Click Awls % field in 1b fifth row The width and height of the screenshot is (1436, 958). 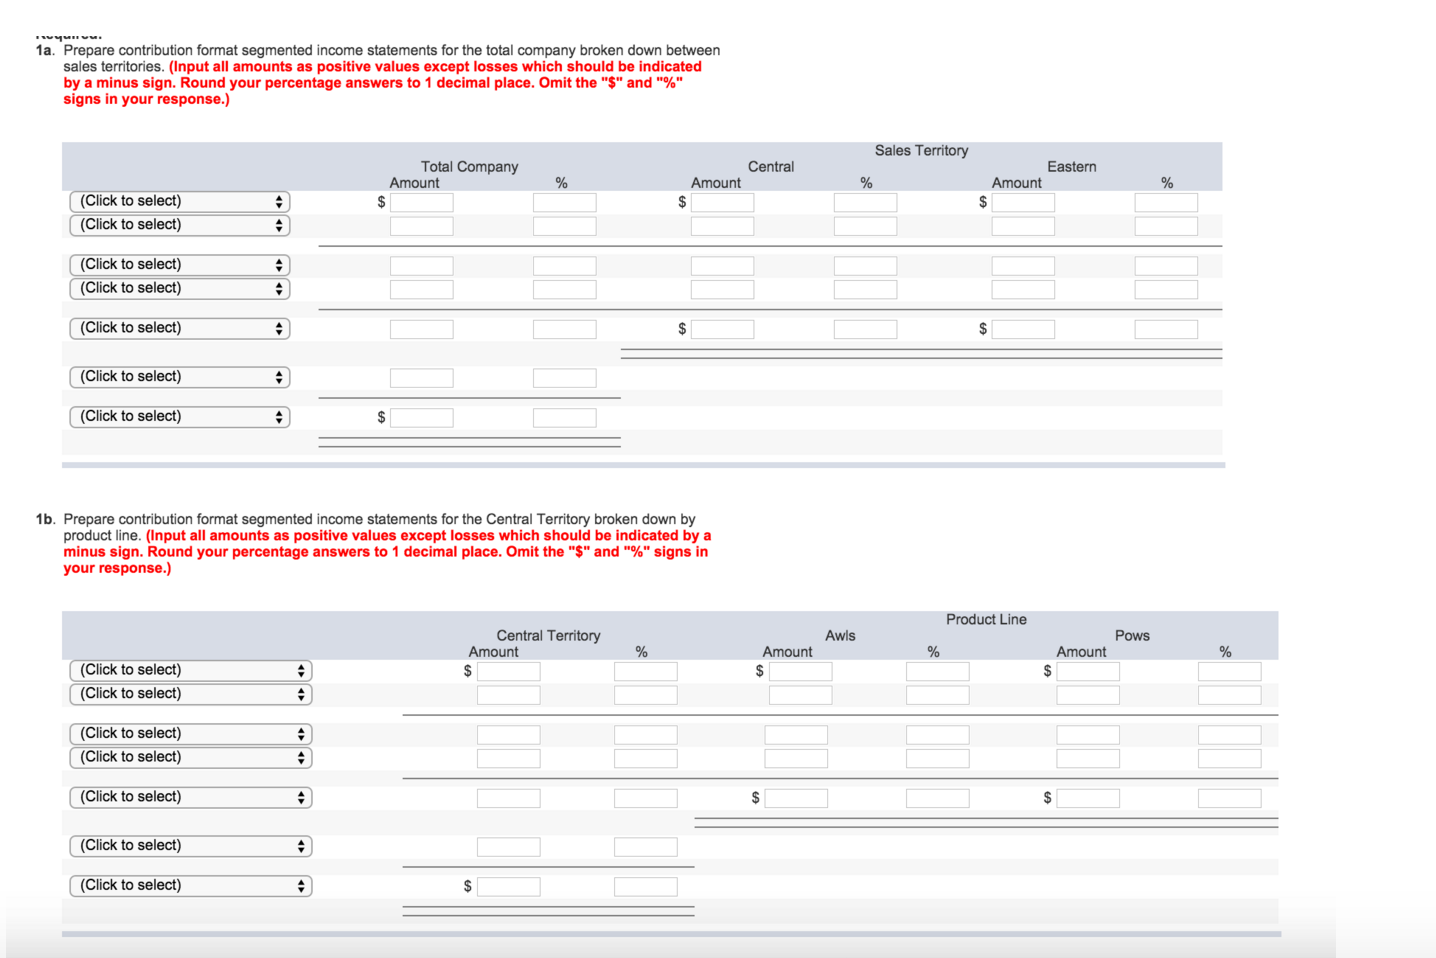[937, 798]
